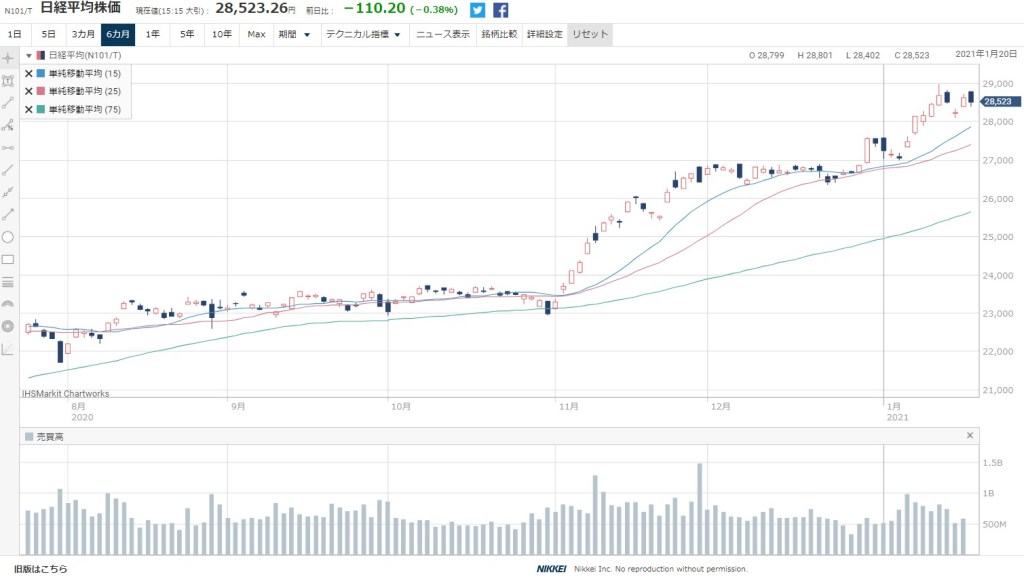Click the blue swatch for 単純移動平均 (15)
Screen dimensions: 1024x579
coord(40,73)
